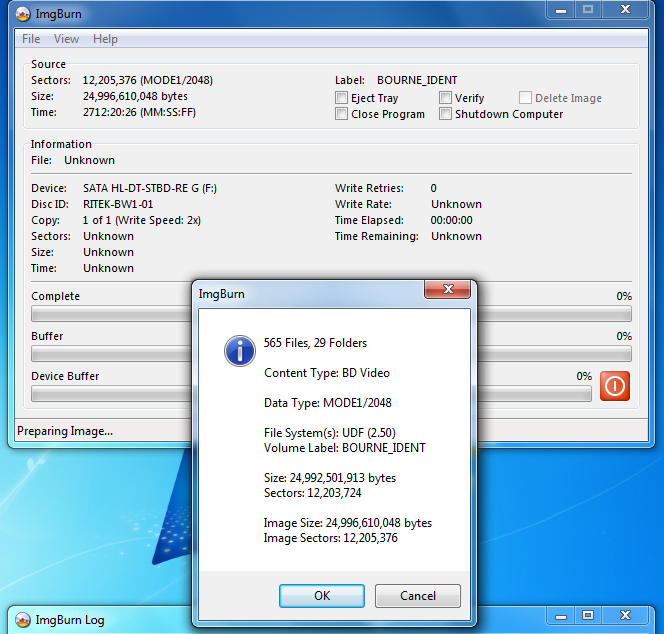Click the ImgBurn title bar disc icon
664x634 pixels.
[23, 14]
